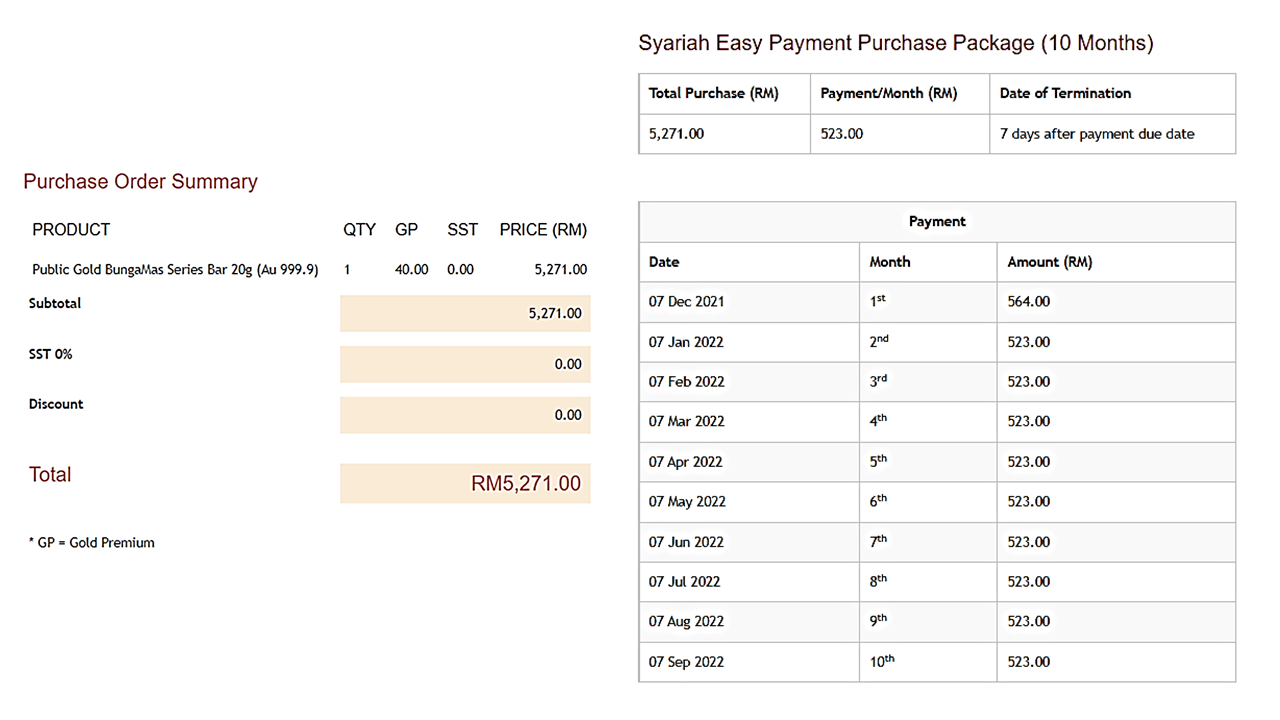Select the Discount amount field
Screen dimensions: 1280x720
(465, 415)
